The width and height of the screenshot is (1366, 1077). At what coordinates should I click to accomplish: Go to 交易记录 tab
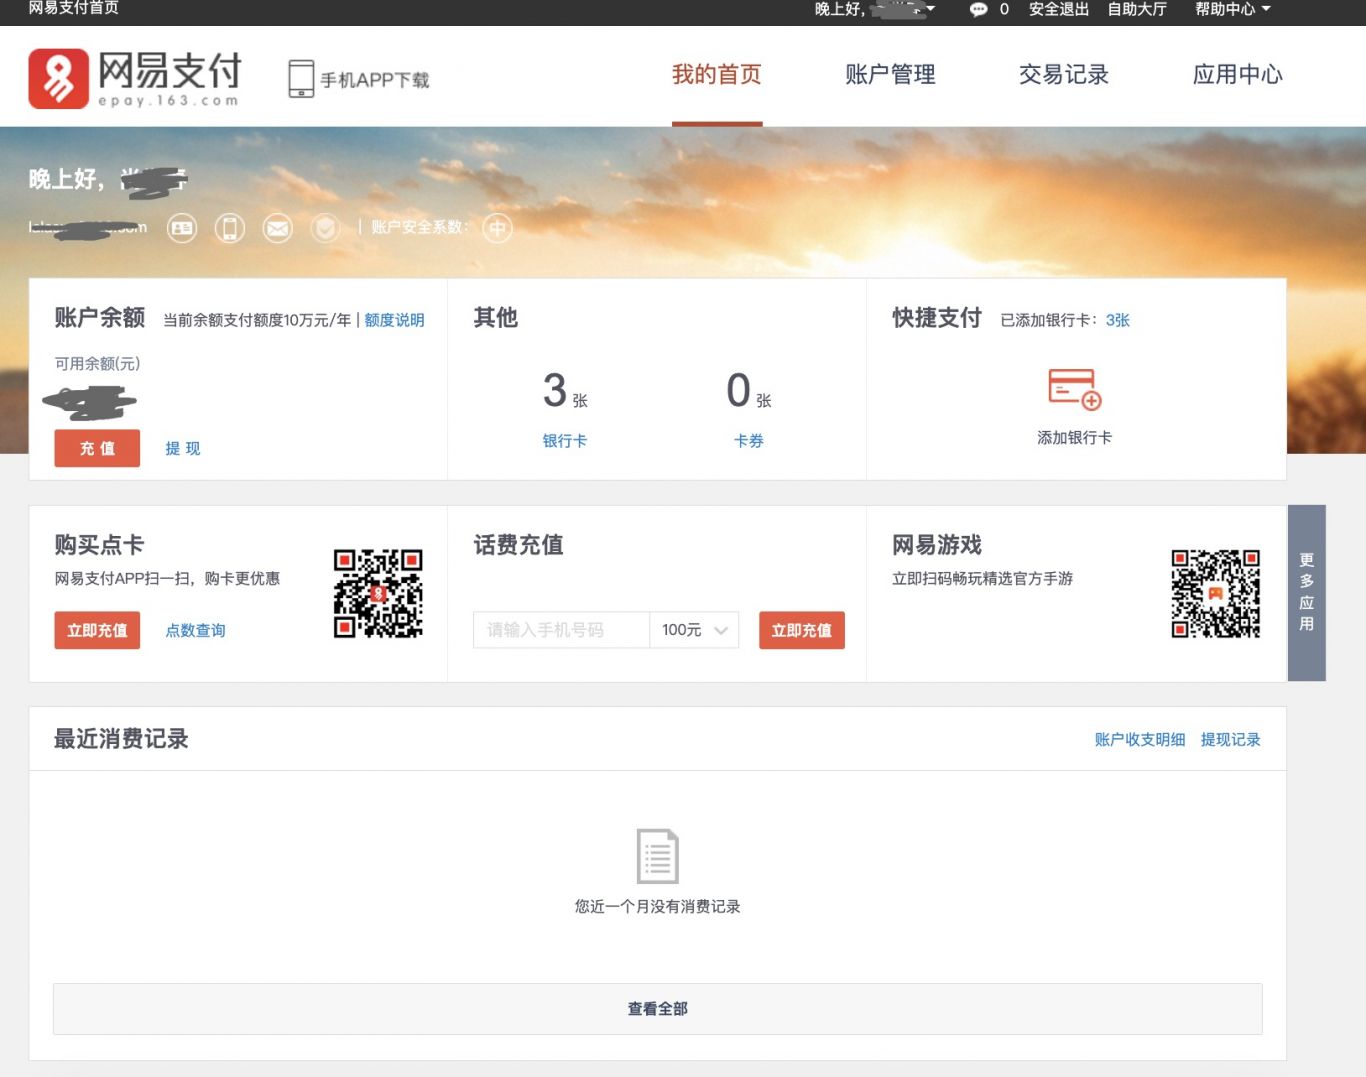pyautogui.click(x=1064, y=75)
